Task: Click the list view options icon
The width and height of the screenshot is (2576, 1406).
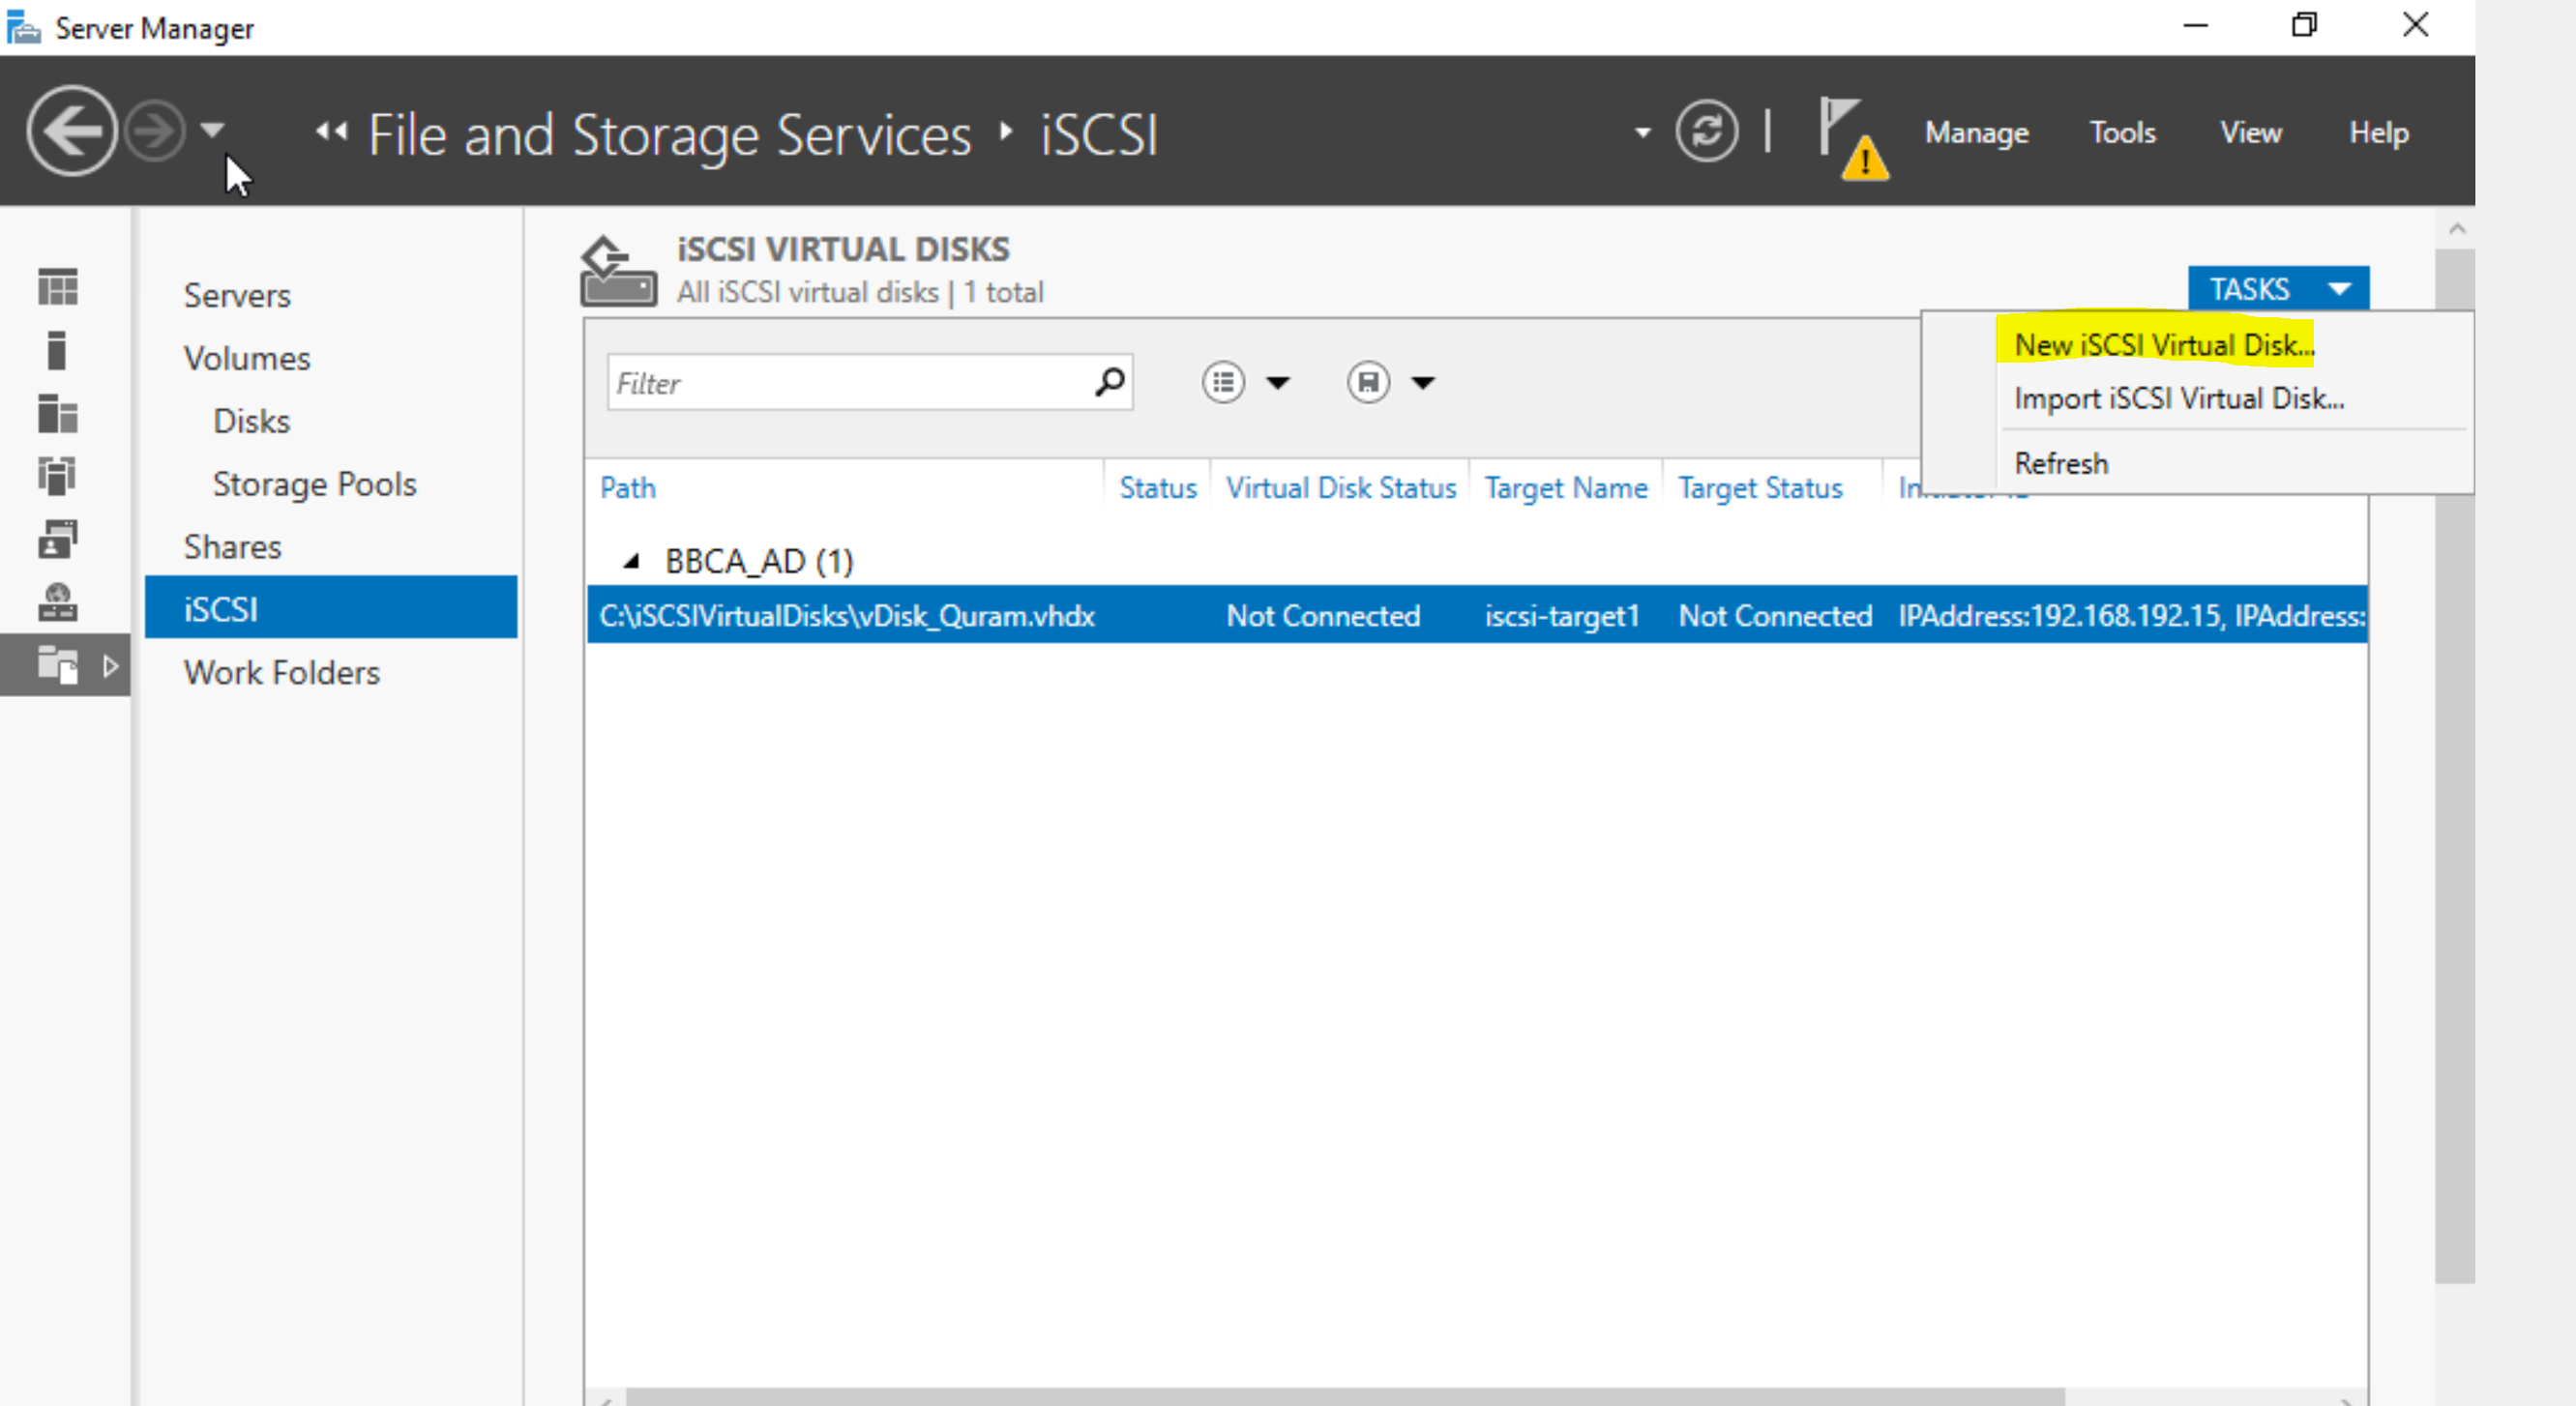Action: click(x=1222, y=382)
